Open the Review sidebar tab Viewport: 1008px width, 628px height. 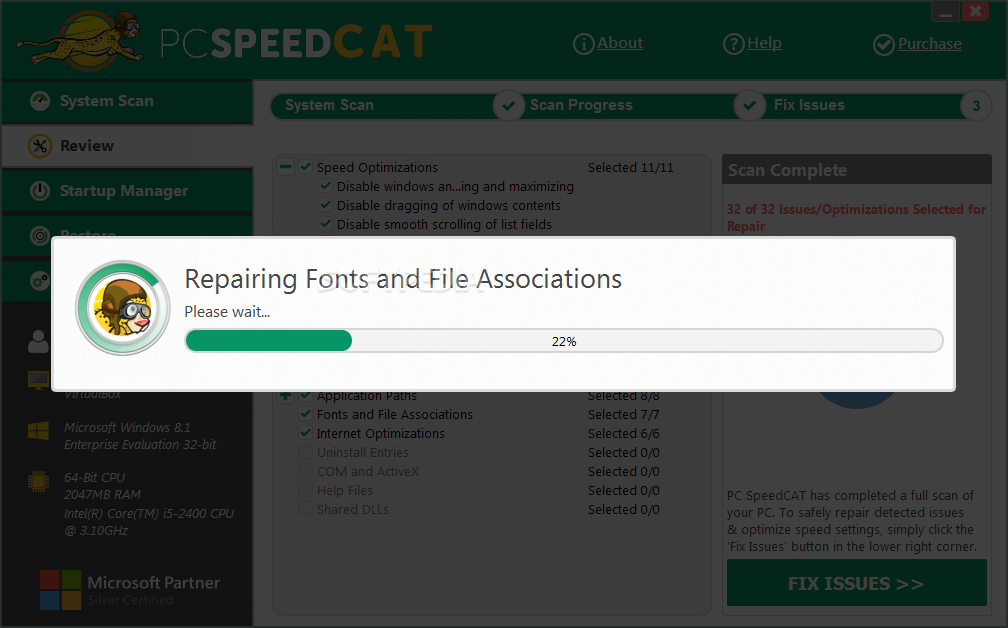(127, 146)
